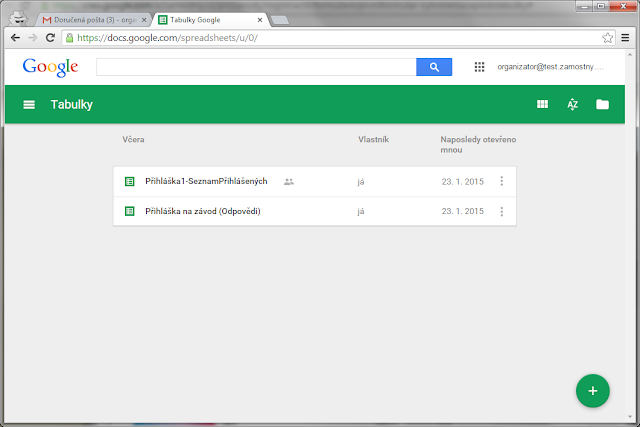This screenshot has width=640, height=427.
Task: Open Přihláška1-SeznamPřihlášených spreadsheet
Action: [206, 181]
